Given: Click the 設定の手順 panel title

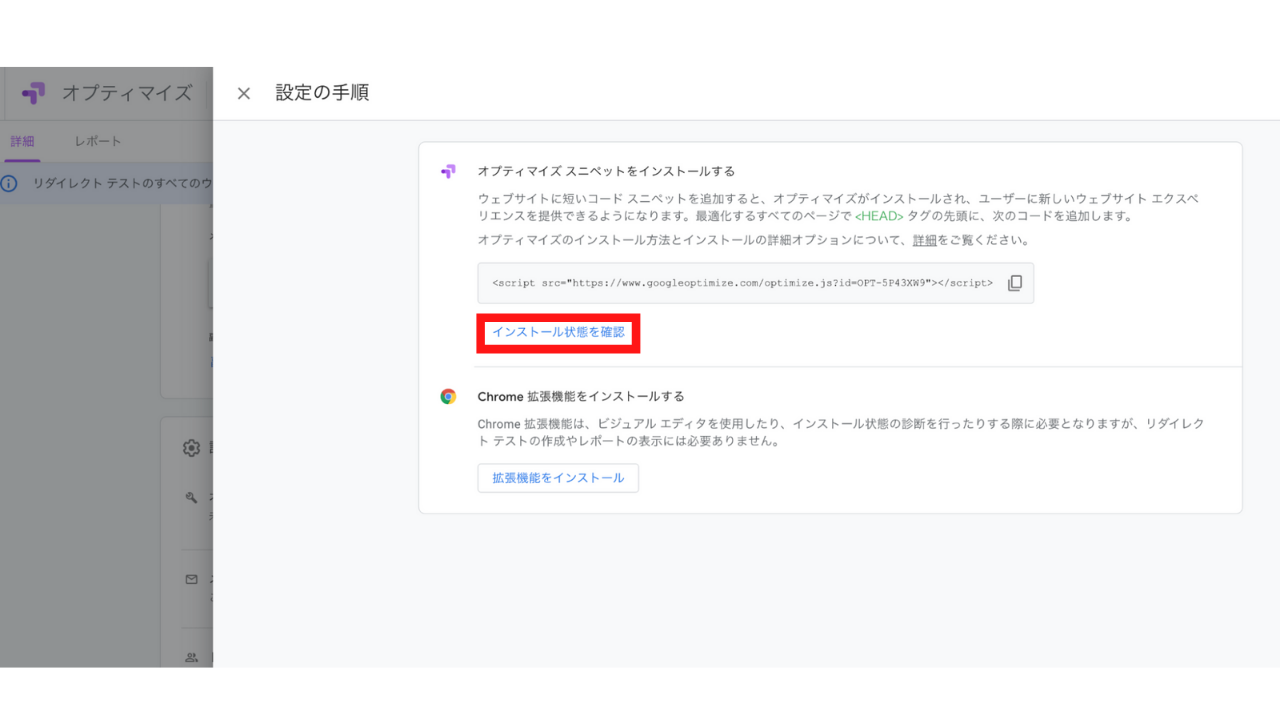Looking at the screenshot, I should tap(322, 93).
